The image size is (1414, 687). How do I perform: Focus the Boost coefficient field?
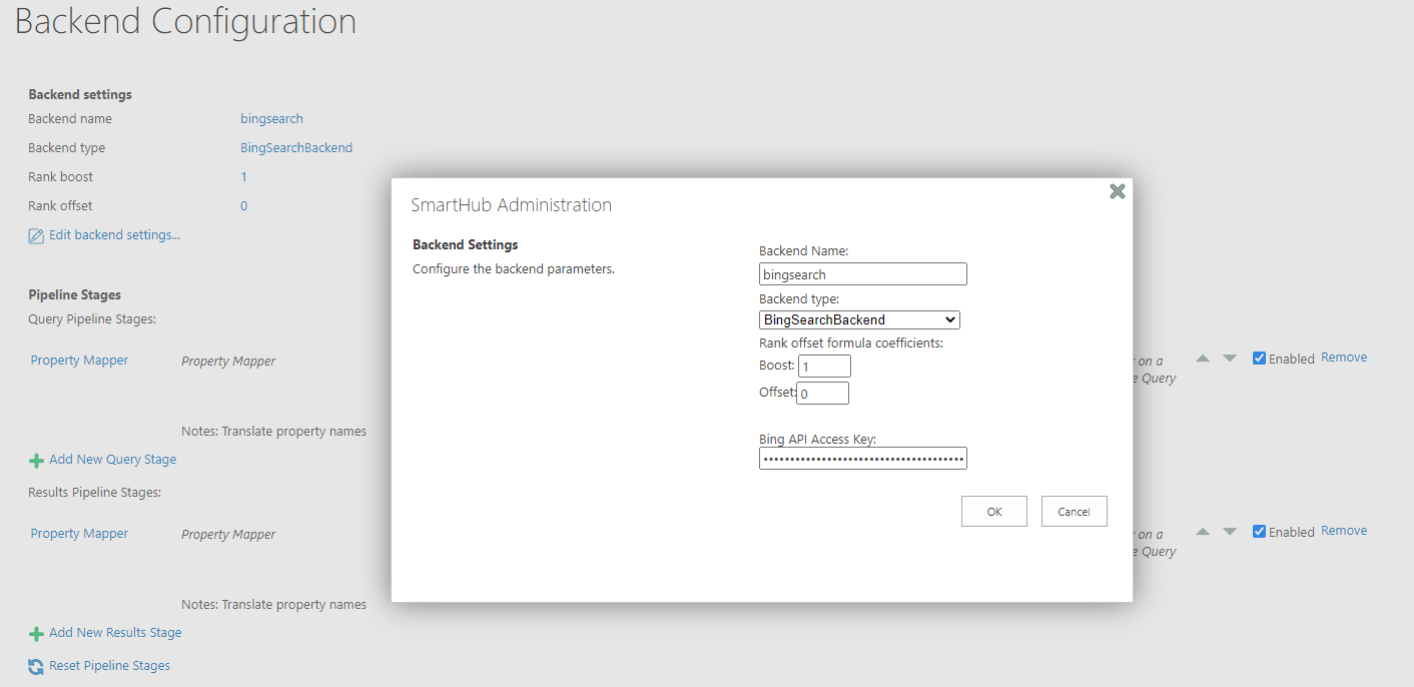(x=824, y=366)
